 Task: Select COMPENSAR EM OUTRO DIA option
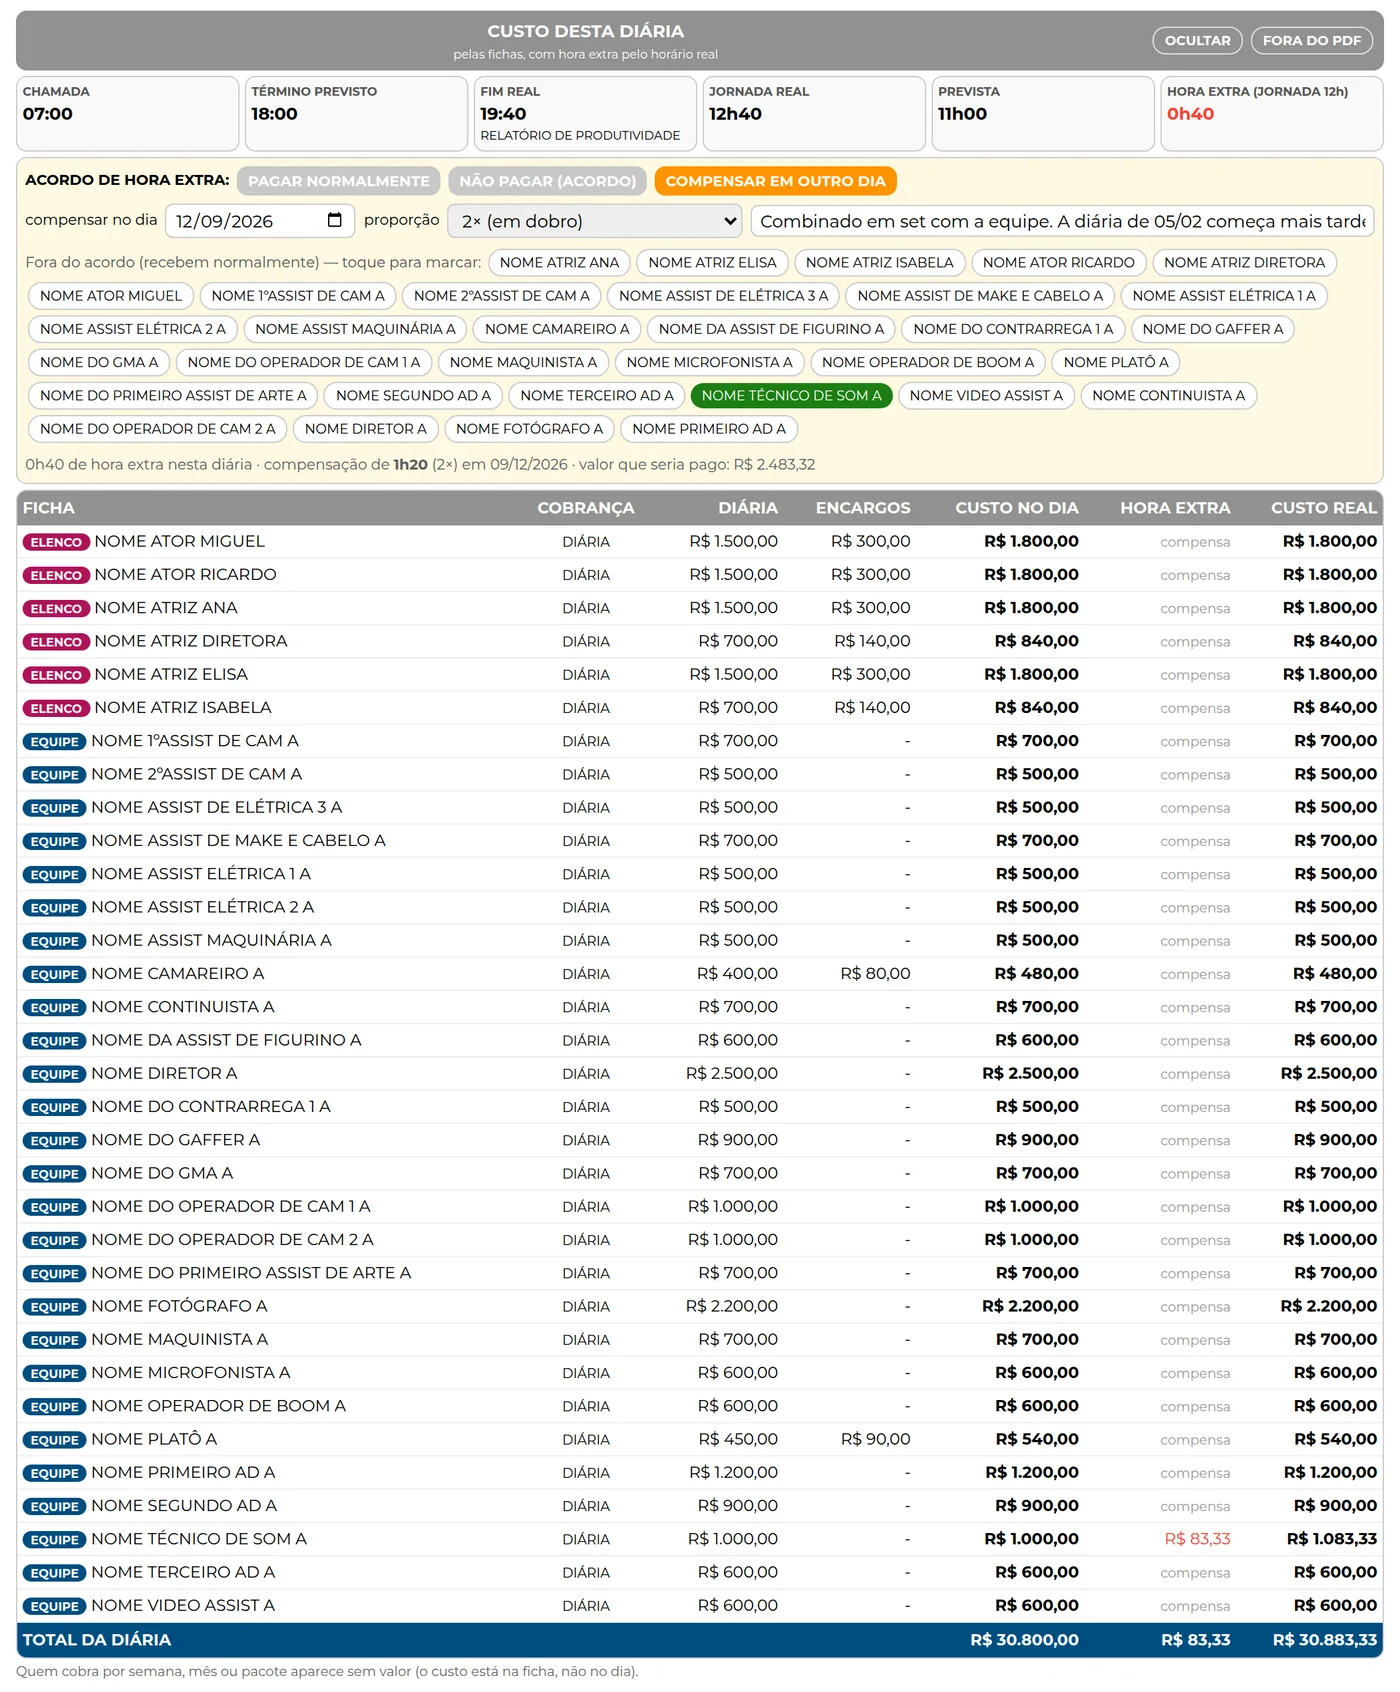(x=775, y=181)
